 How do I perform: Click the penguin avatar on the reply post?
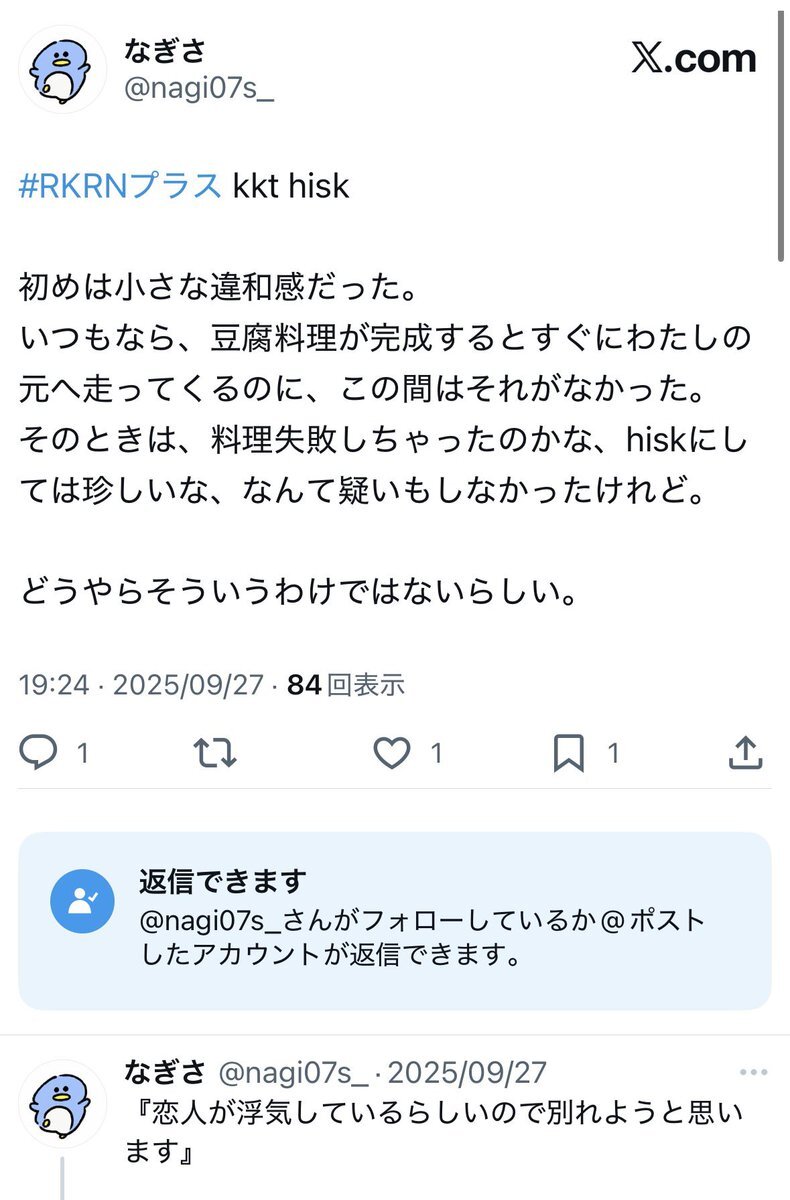(x=62, y=1103)
